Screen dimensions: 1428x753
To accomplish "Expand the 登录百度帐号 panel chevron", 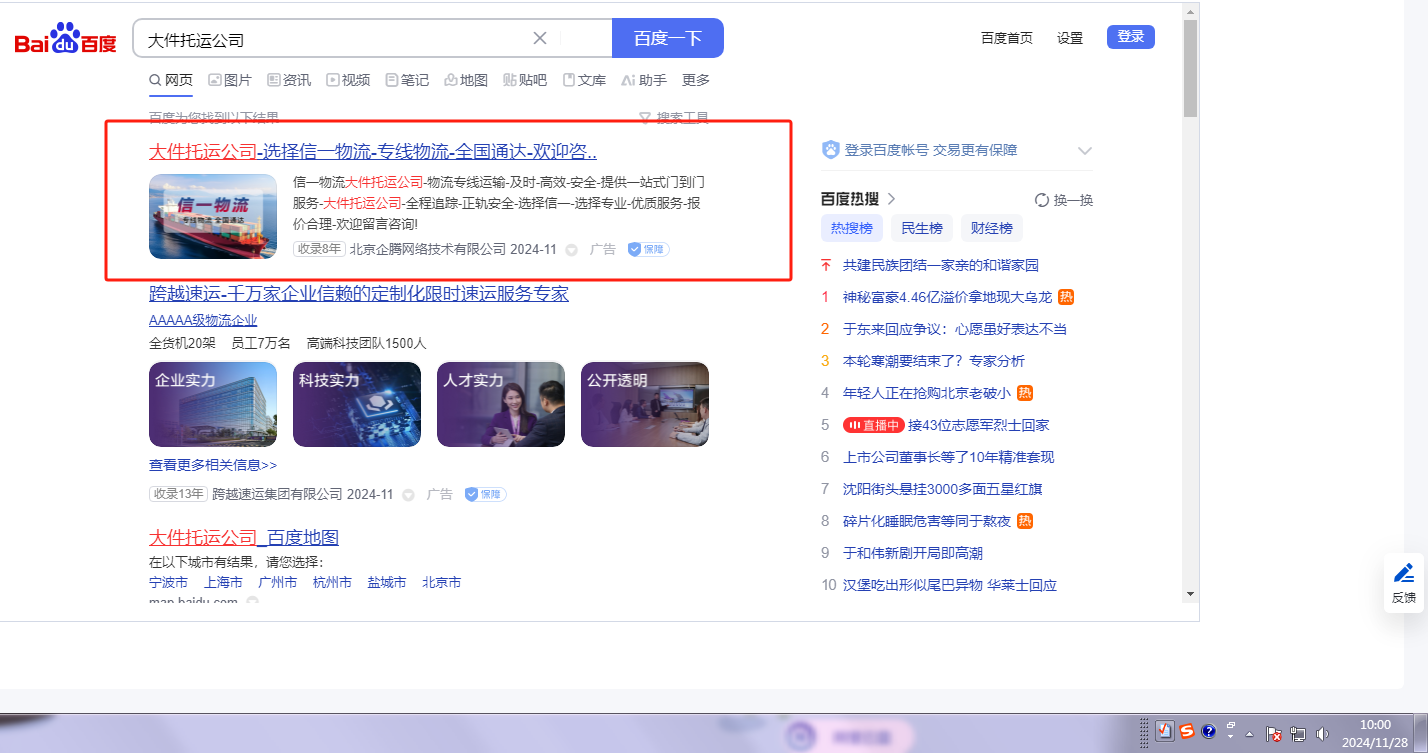I will [x=1085, y=151].
